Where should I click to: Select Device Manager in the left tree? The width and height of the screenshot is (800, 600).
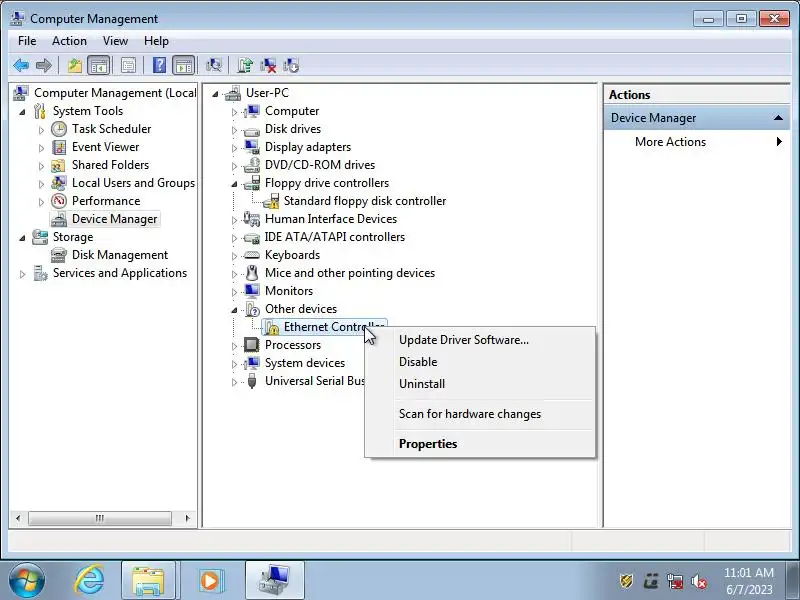[x=114, y=219]
